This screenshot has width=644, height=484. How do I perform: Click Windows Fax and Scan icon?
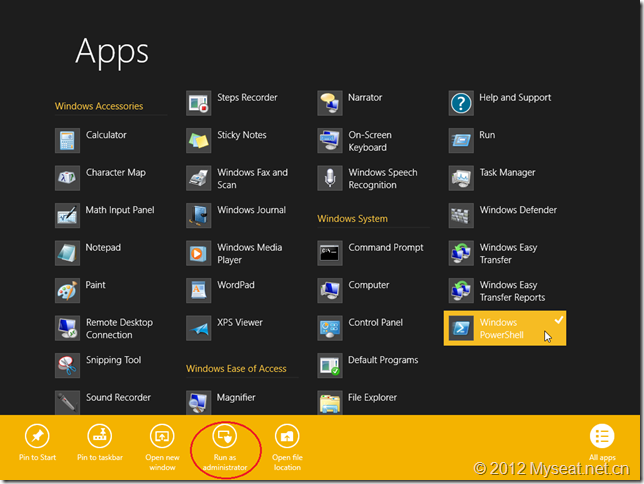tap(199, 178)
